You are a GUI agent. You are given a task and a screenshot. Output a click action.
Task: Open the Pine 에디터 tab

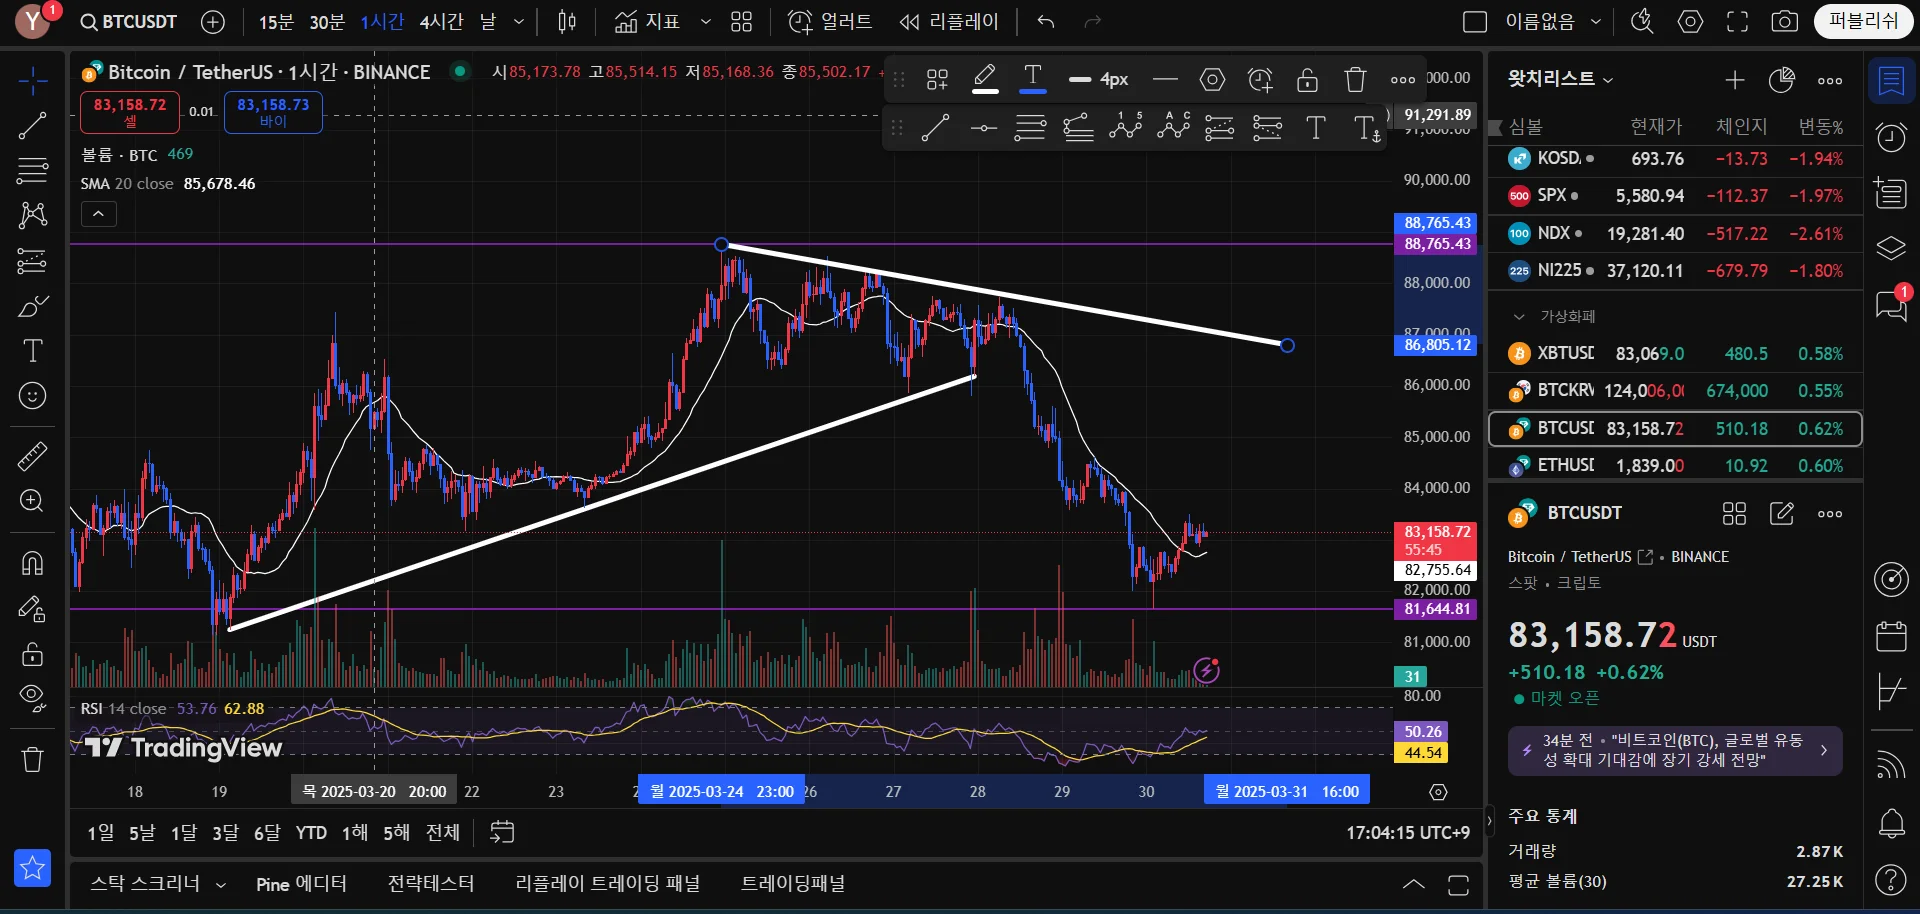pos(301,884)
